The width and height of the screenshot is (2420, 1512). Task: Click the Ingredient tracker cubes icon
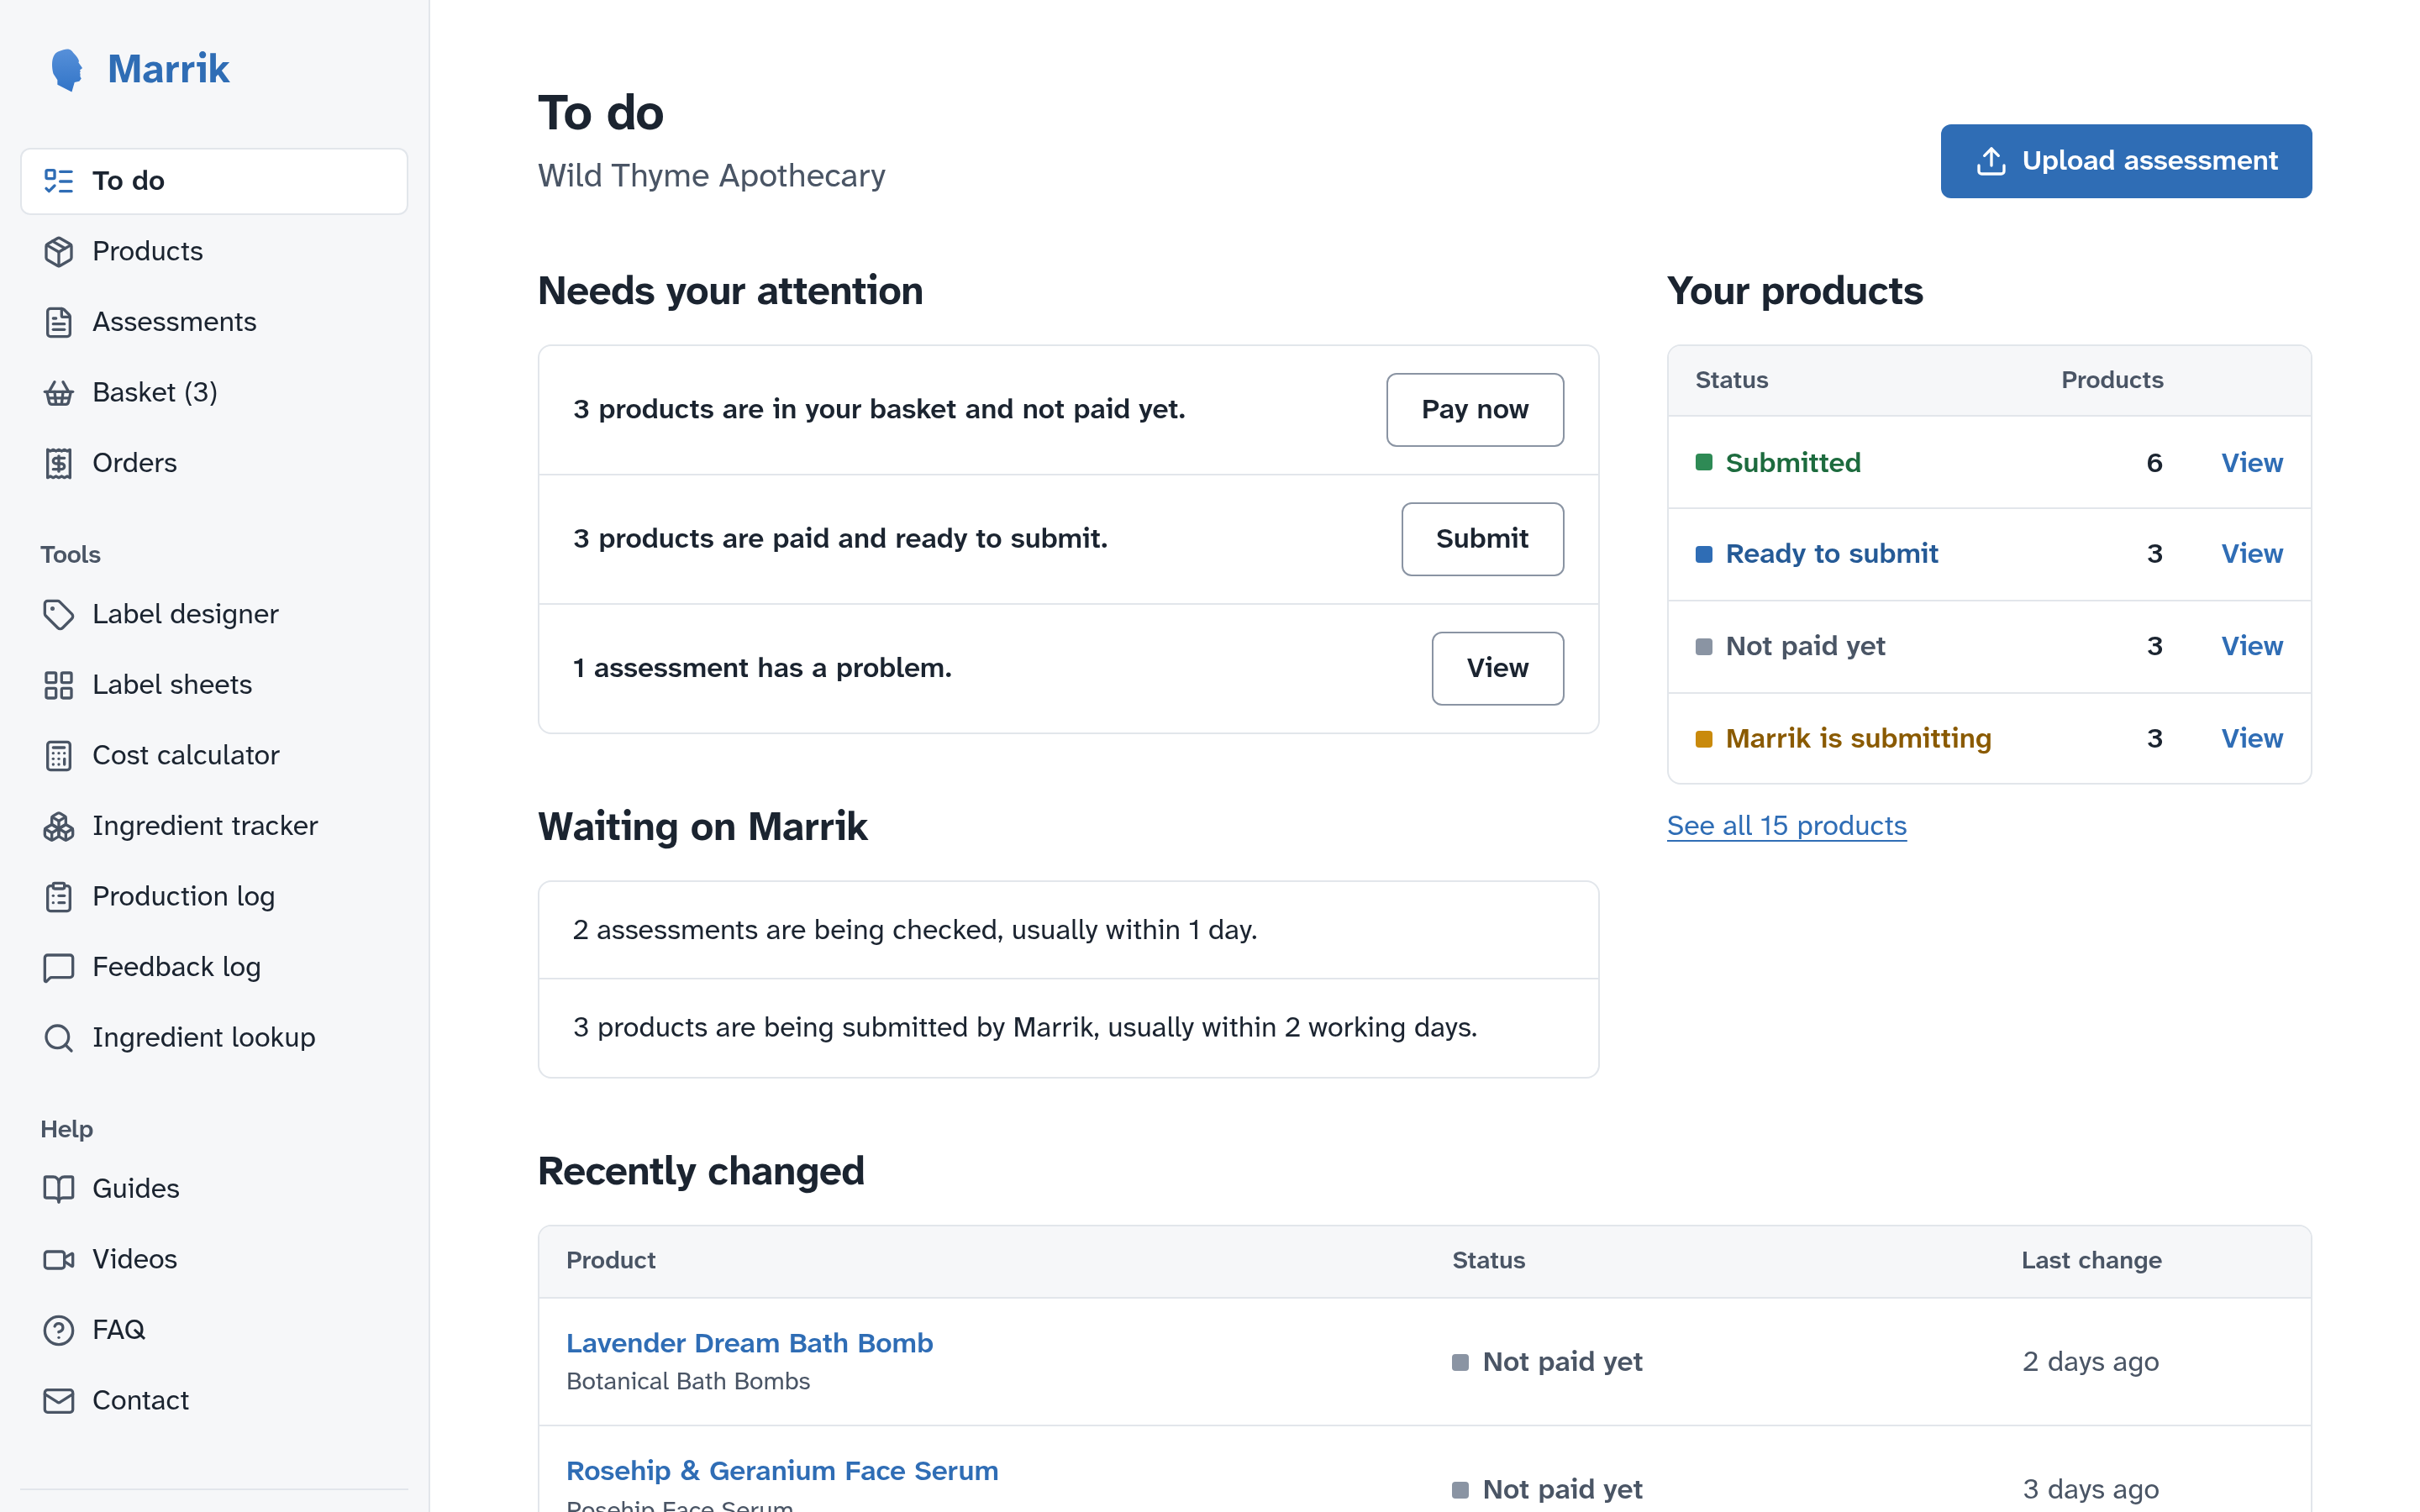point(58,826)
